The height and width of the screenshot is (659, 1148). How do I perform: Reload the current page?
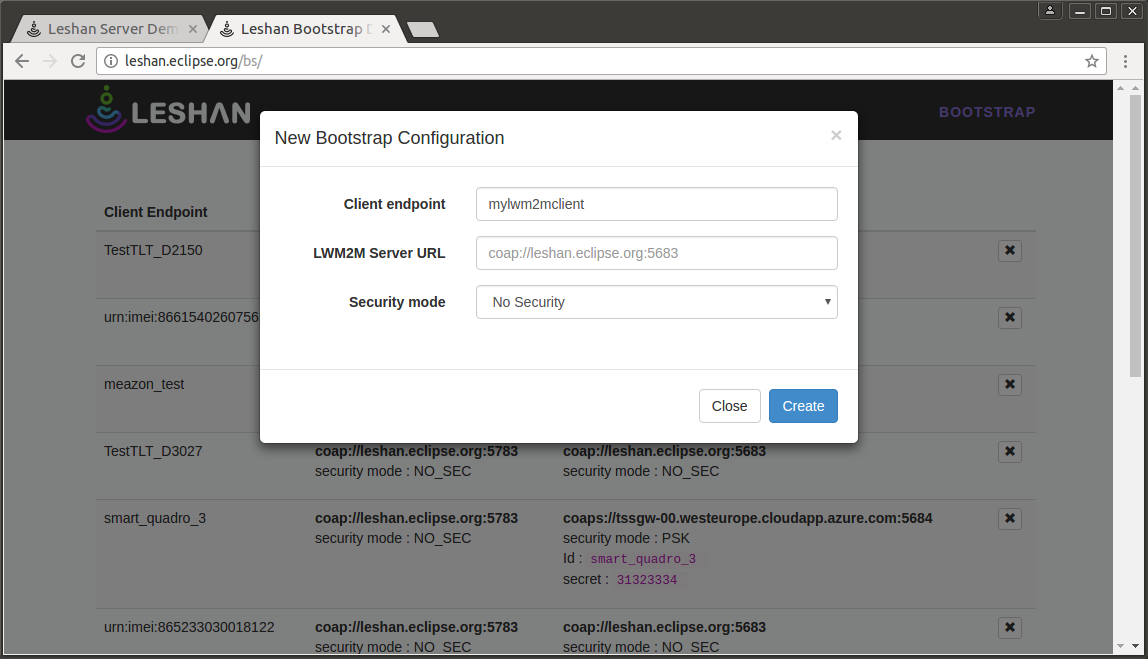[78, 61]
